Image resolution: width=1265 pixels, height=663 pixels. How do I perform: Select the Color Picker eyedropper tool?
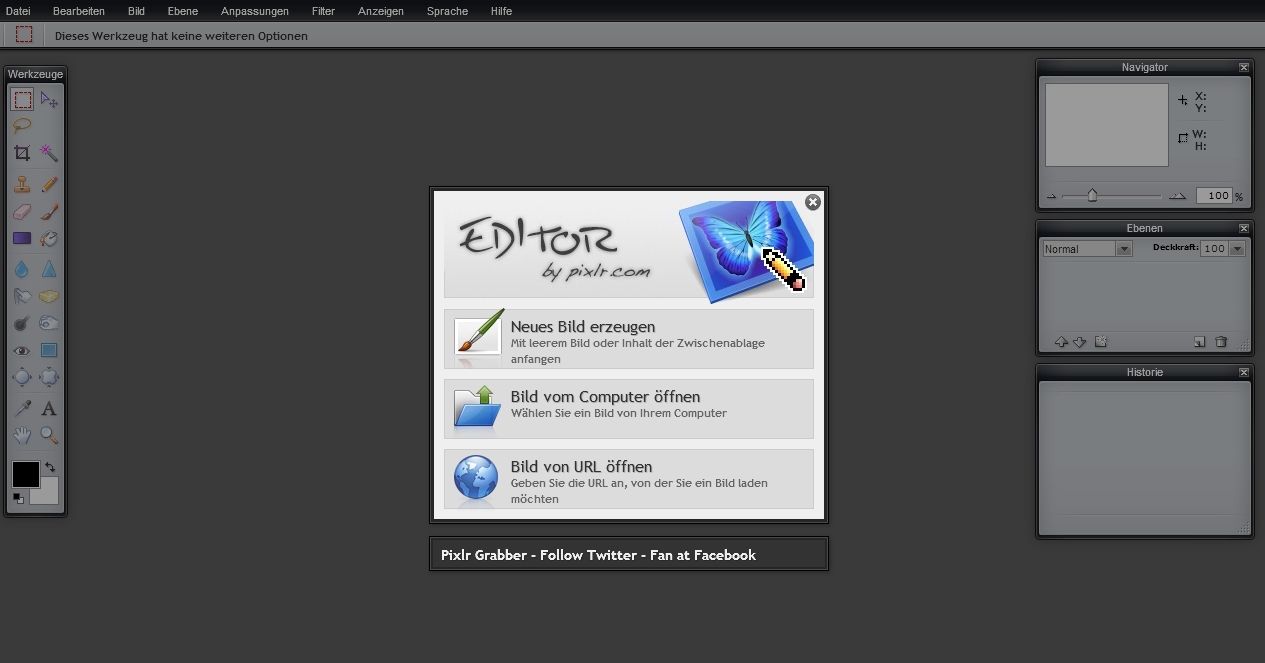22,408
